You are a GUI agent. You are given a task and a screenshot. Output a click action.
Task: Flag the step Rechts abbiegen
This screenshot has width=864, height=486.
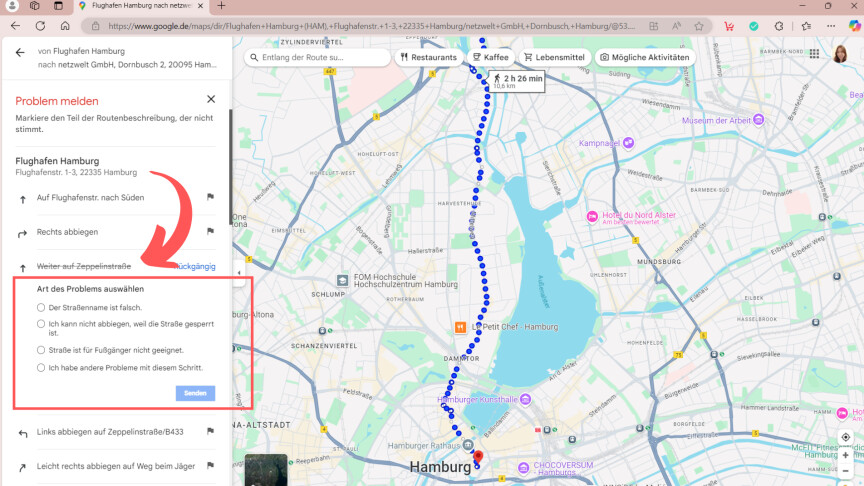pos(210,231)
